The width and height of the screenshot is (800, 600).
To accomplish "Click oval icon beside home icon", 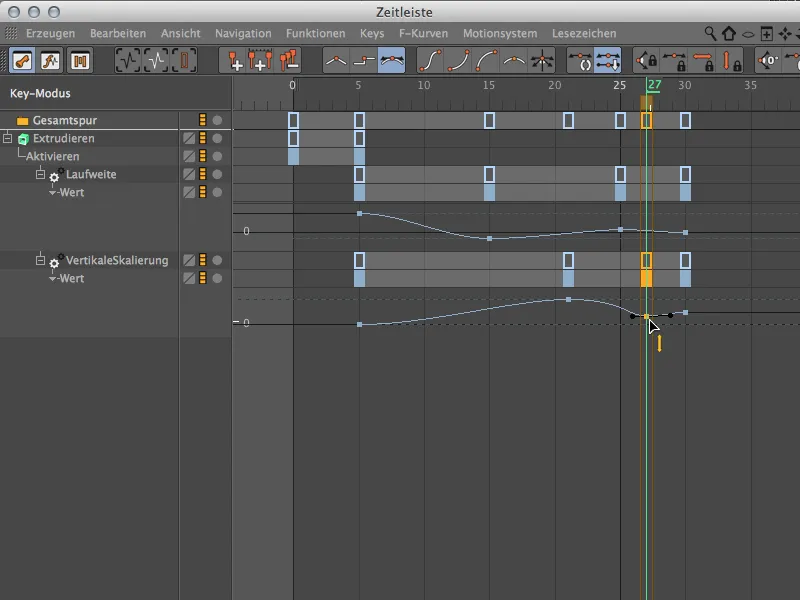I will [x=748, y=35].
